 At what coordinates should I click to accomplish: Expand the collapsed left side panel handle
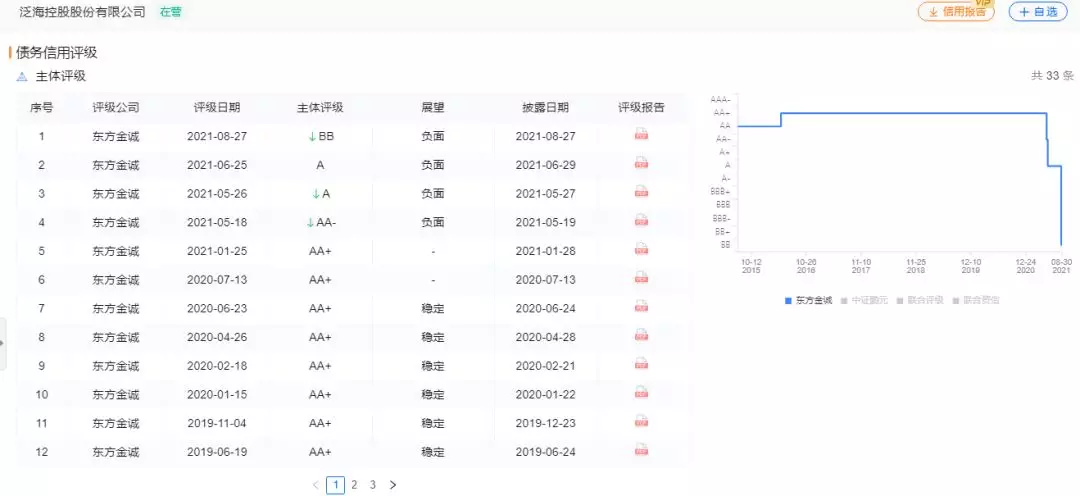click(3, 344)
